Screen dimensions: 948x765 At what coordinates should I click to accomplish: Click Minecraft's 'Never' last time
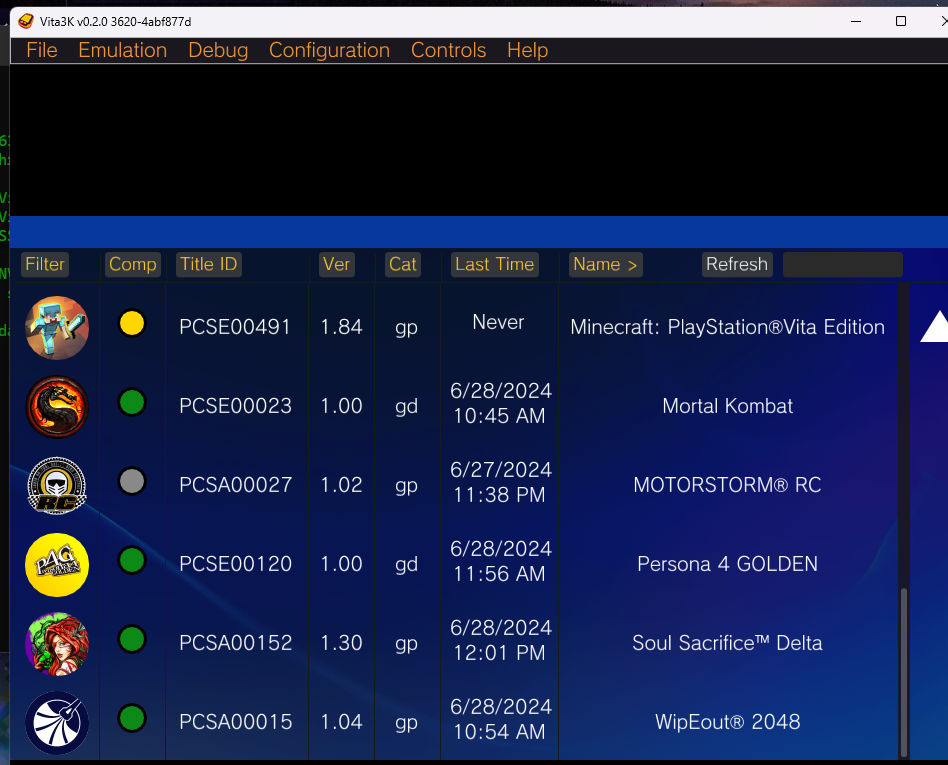(x=498, y=322)
